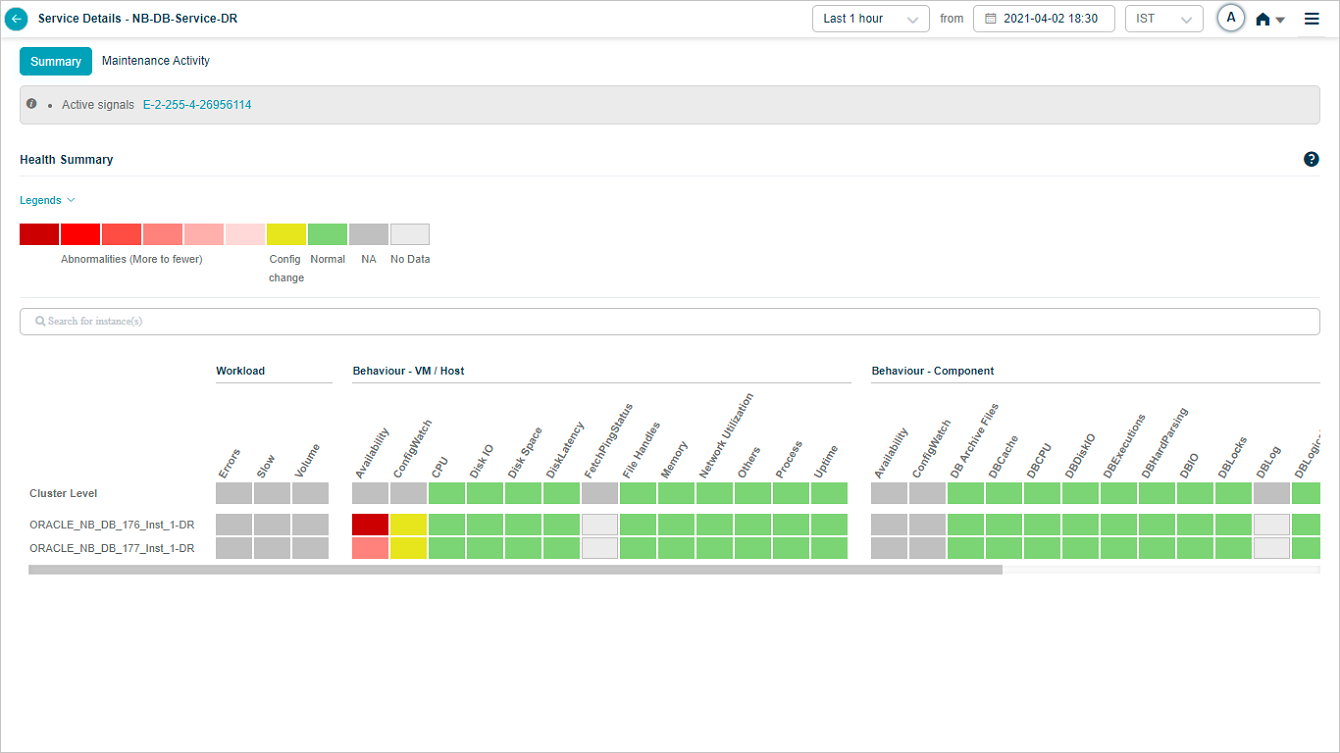Select the Summary tab

coord(56,62)
